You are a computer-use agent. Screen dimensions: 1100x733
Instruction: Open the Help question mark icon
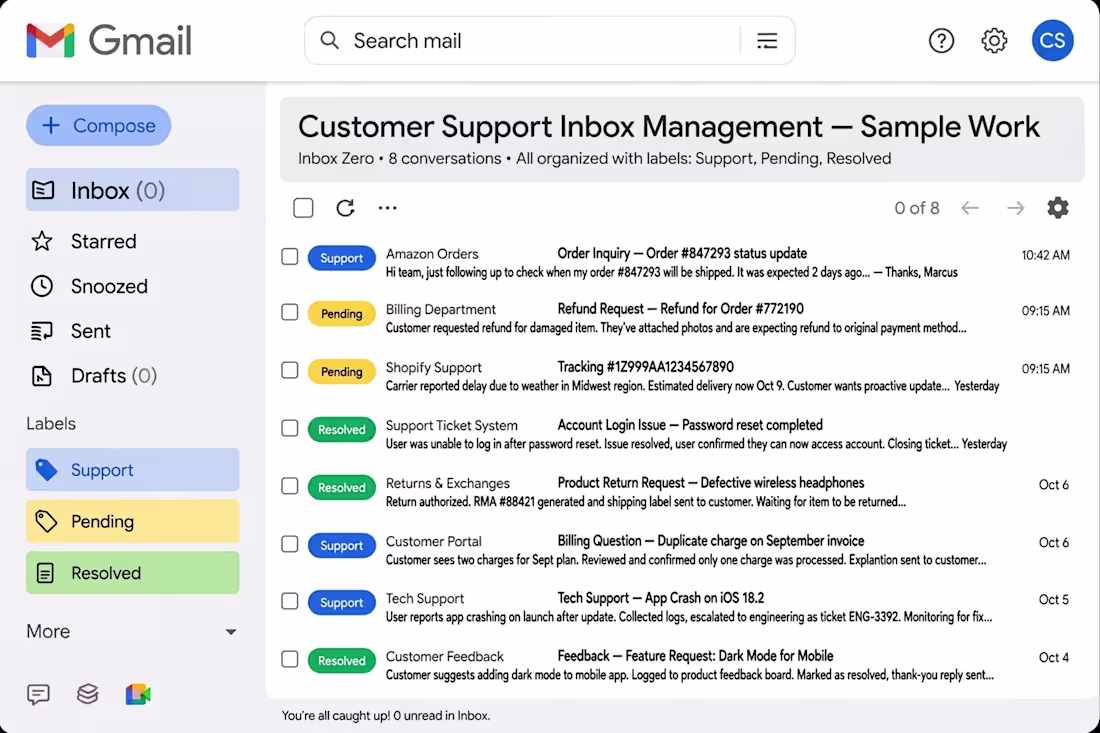tap(941, 41)
